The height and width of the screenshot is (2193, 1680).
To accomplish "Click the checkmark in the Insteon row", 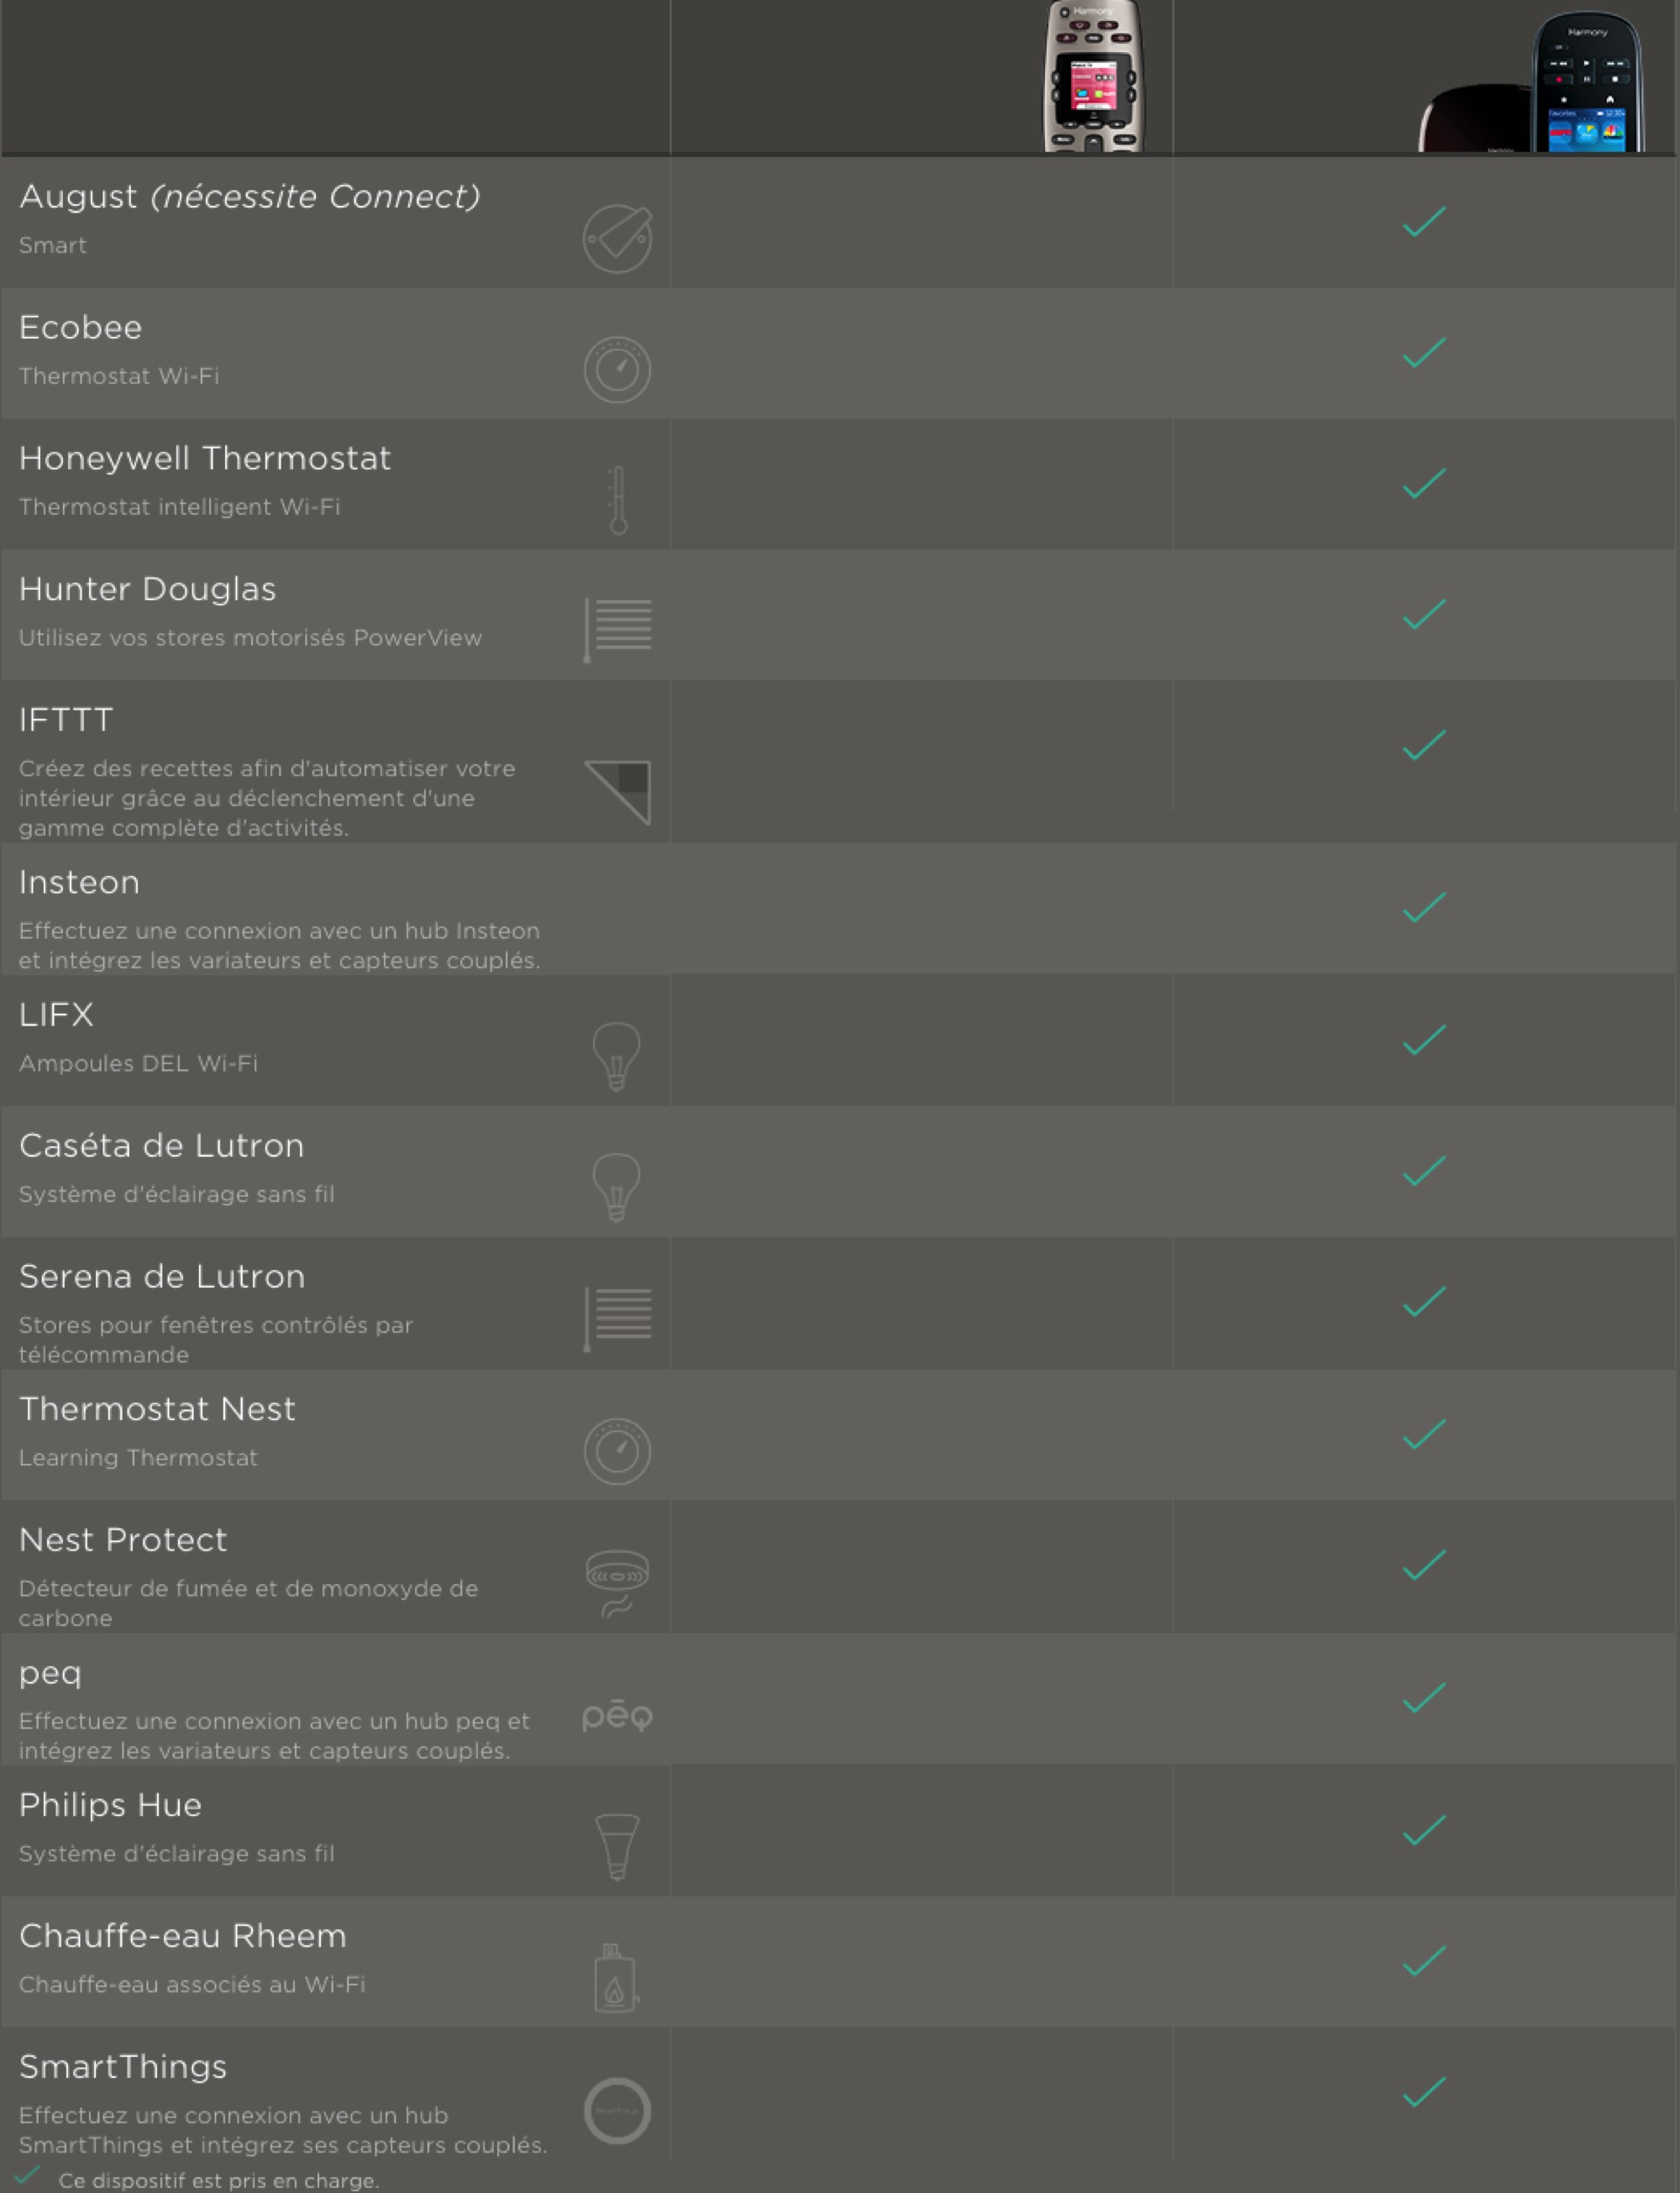I will click(1424, 907).
